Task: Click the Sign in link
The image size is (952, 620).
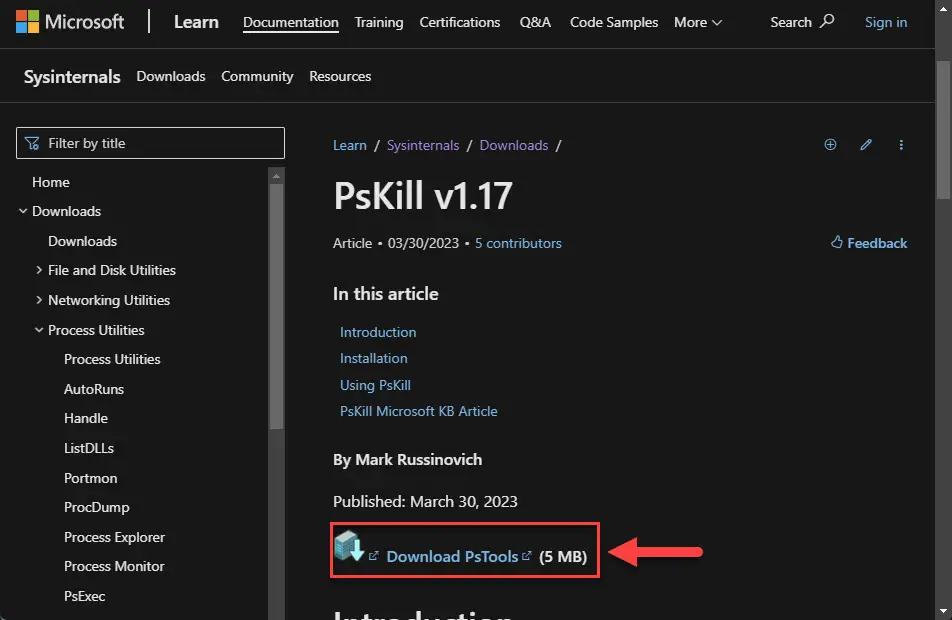Action: pyautogui.click(x=886, y=22)
